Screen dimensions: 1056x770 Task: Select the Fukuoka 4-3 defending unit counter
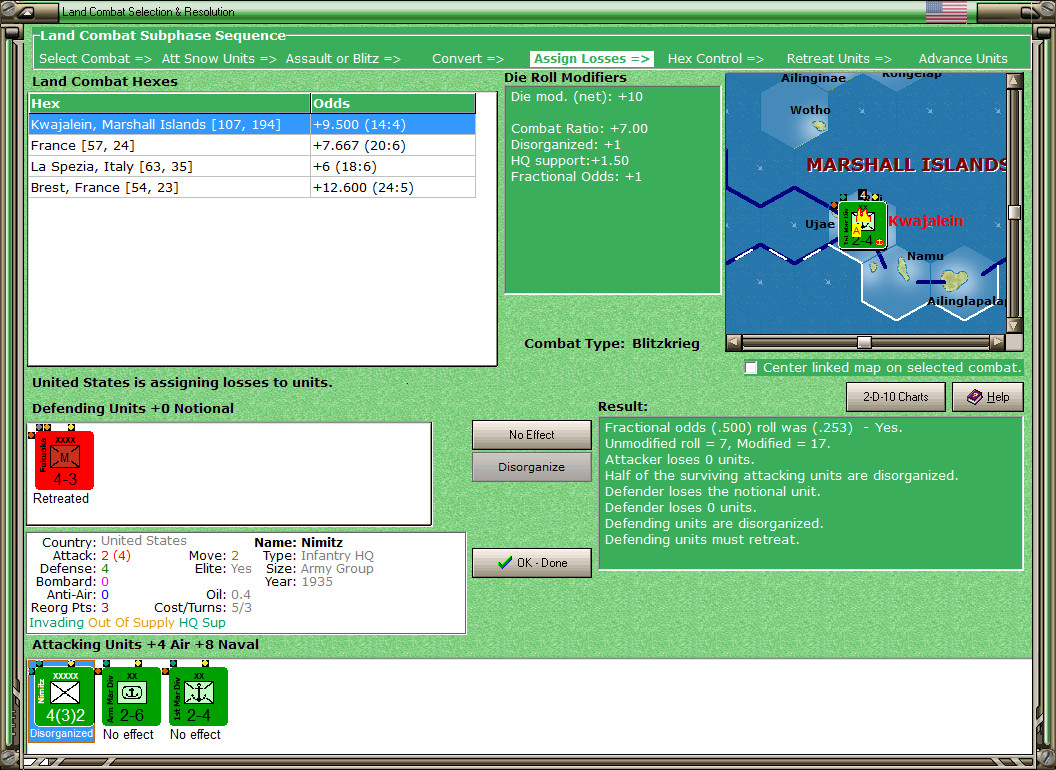pos(64,460)
